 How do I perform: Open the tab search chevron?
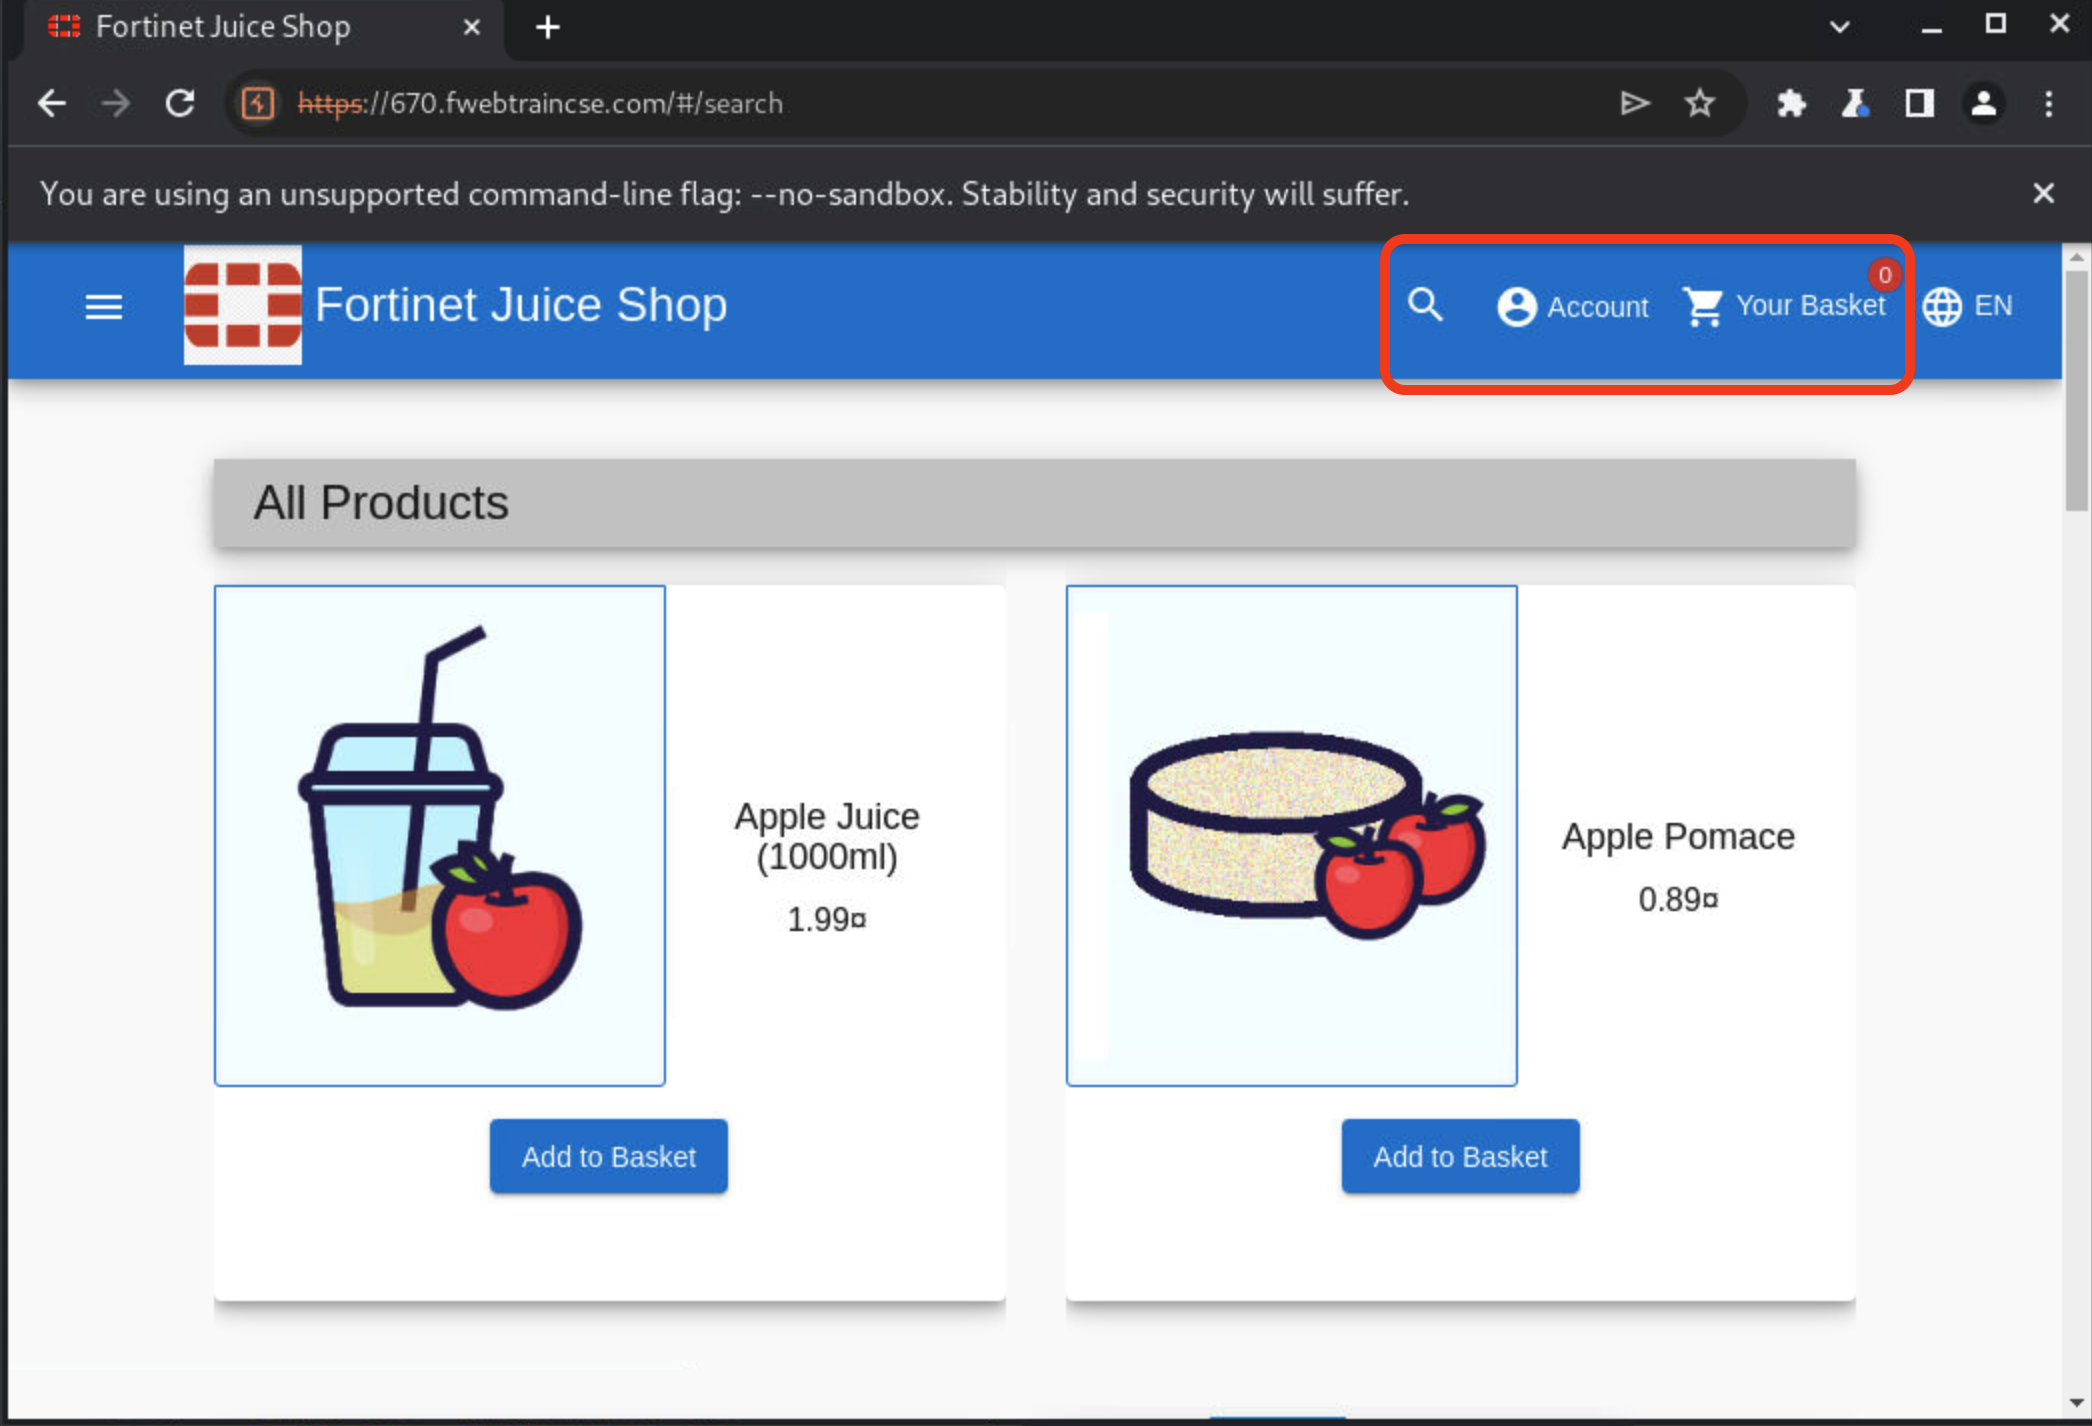pyautogui.click(x=1839, y=27)
